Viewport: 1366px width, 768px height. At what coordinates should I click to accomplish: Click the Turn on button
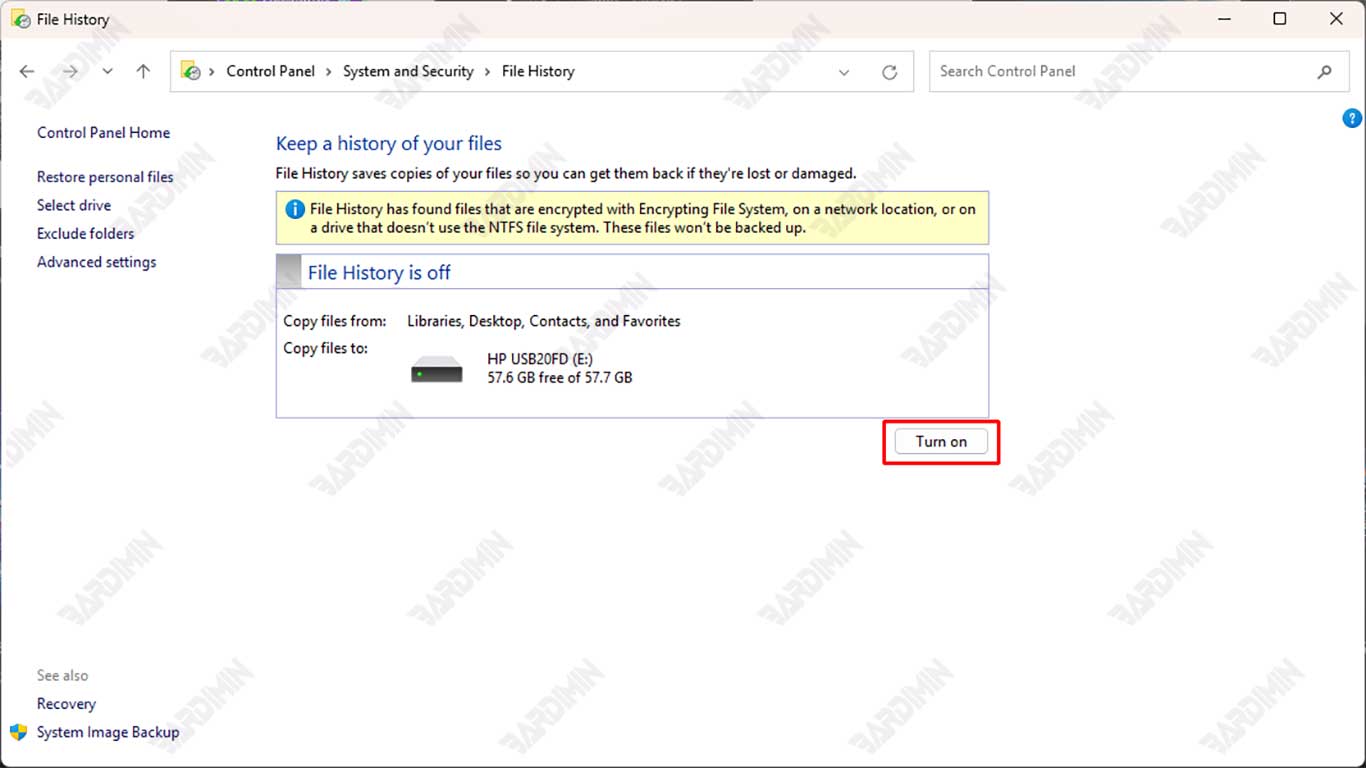coord(941,441)
